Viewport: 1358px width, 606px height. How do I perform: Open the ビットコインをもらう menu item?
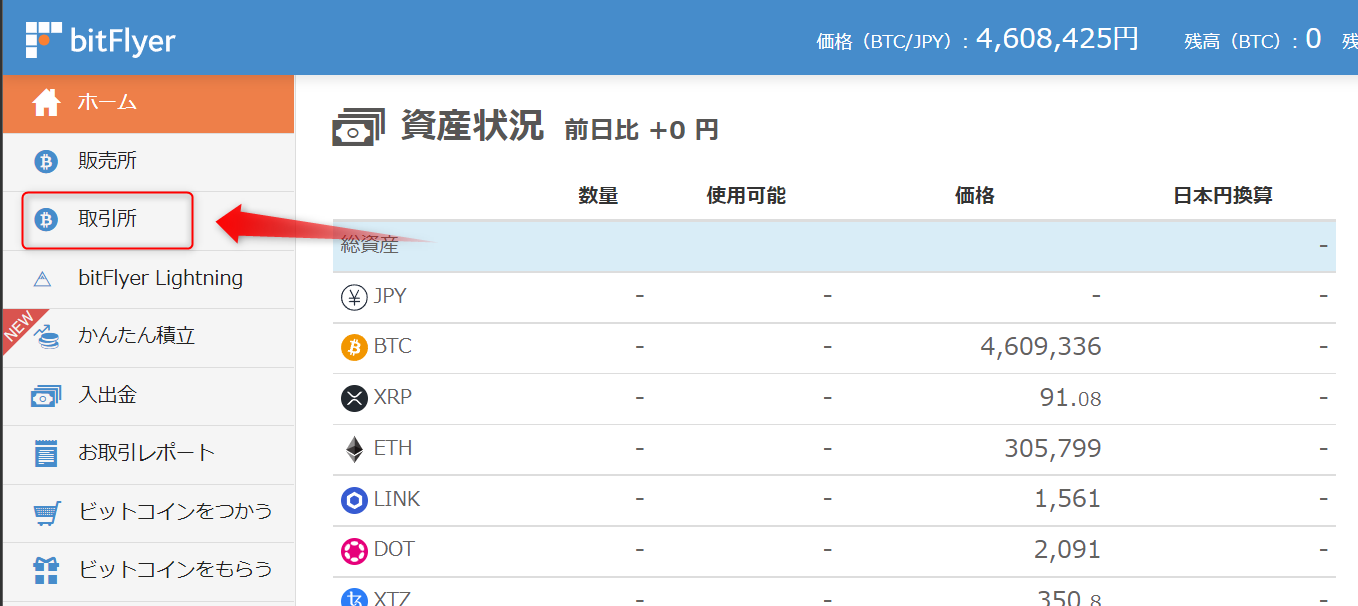click(148, 571)
